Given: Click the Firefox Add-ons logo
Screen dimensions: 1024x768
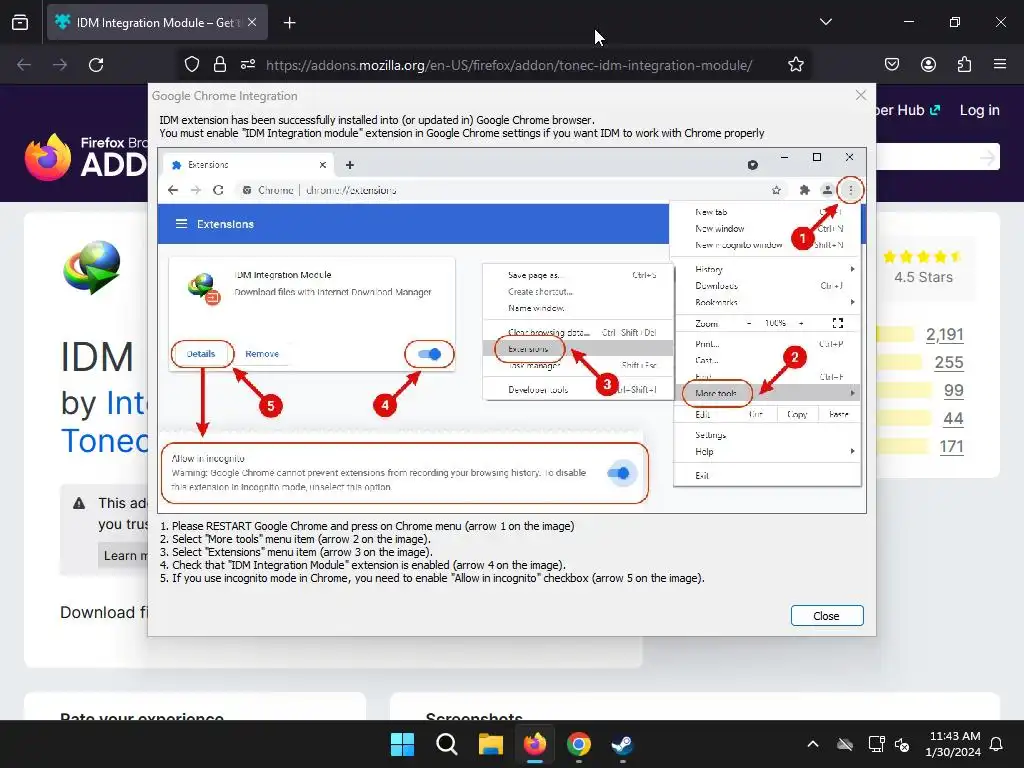Looking at the screenshot, I should coord(85,157).
